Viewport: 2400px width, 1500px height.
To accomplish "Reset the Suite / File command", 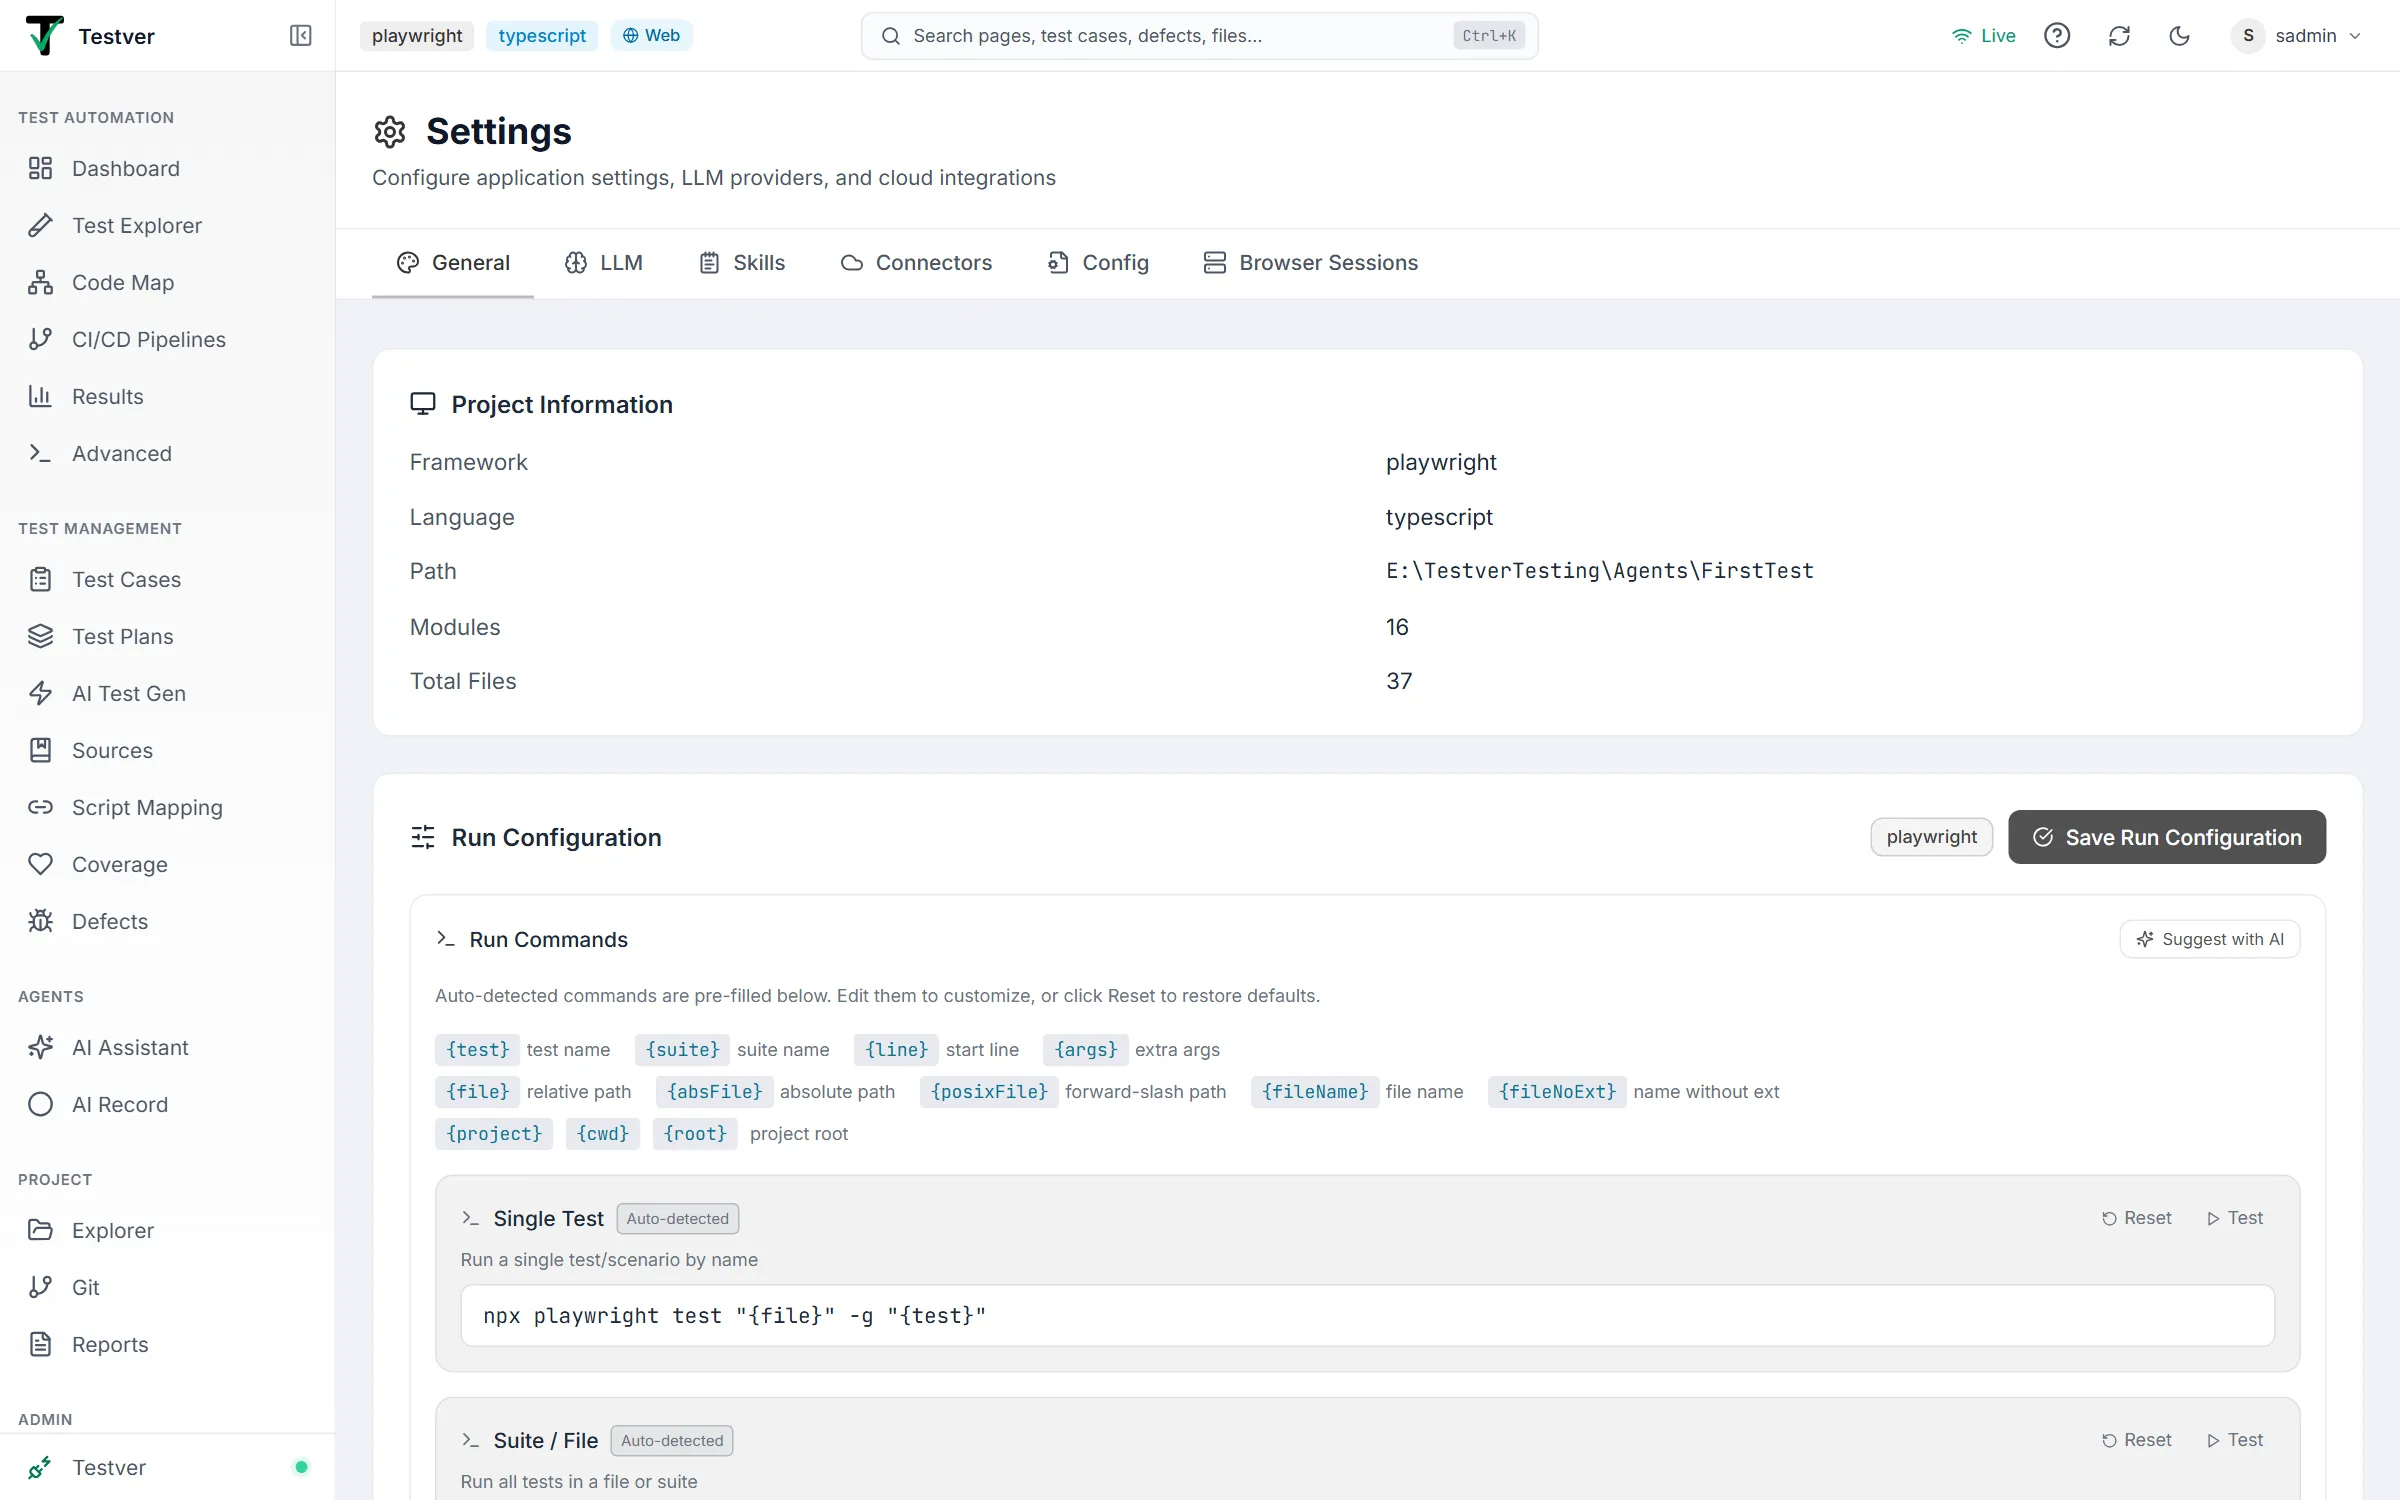I will coord(2137,1440).
